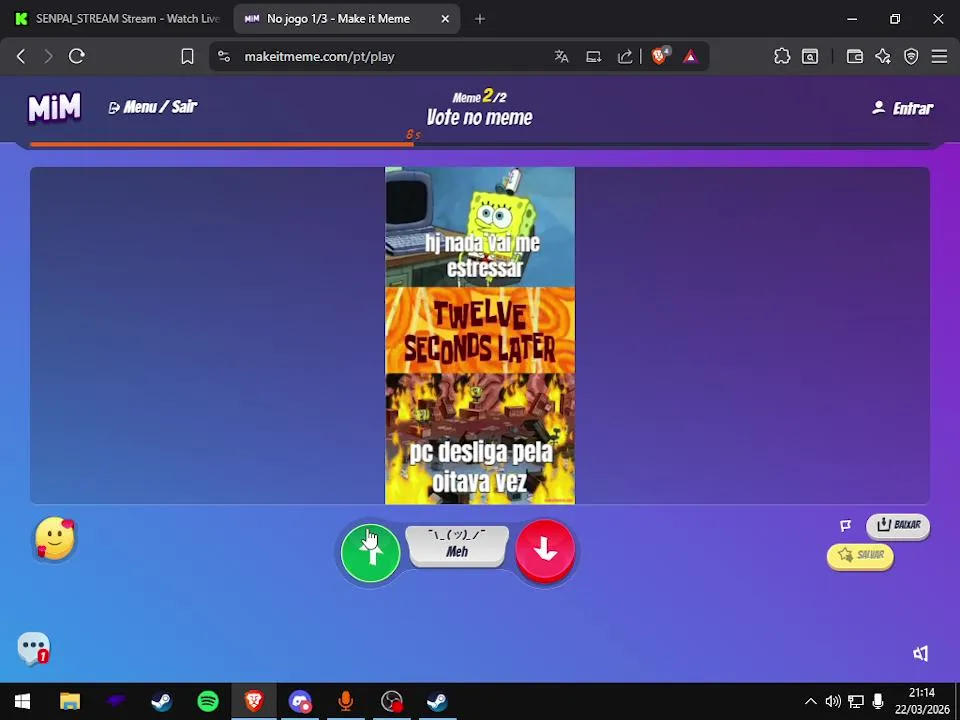
Task: Open Leo AI sparkle icon
Action: pyautogui.click(x=882, y=56)
